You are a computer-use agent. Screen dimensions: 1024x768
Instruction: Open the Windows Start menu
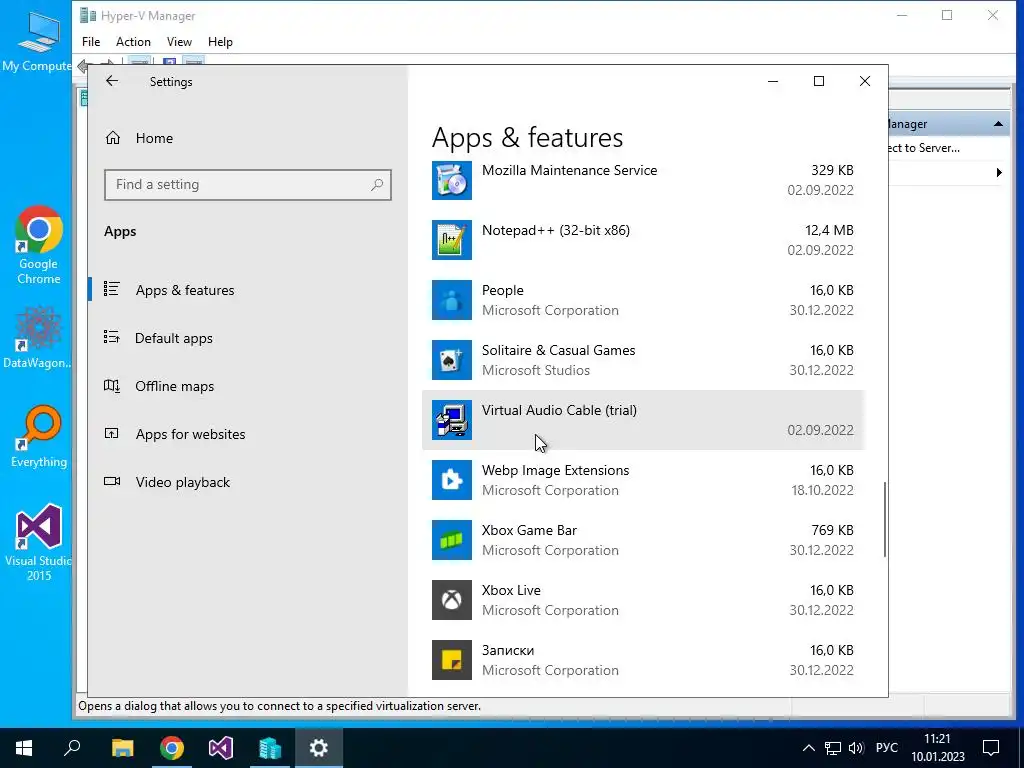pyautogui.click(x=24, y=748)
